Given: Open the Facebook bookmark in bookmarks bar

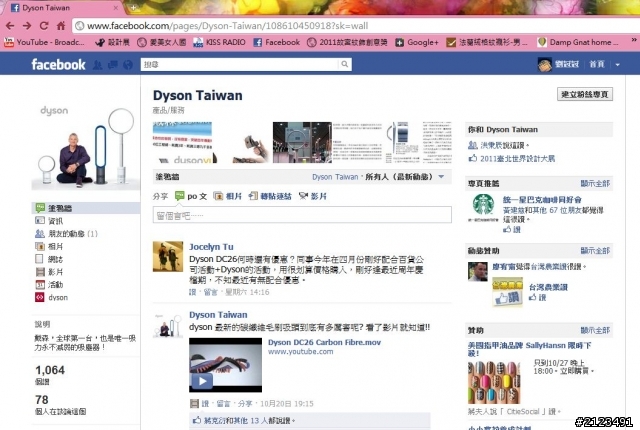Looking at the screenshot, I should tap(276, 42).
